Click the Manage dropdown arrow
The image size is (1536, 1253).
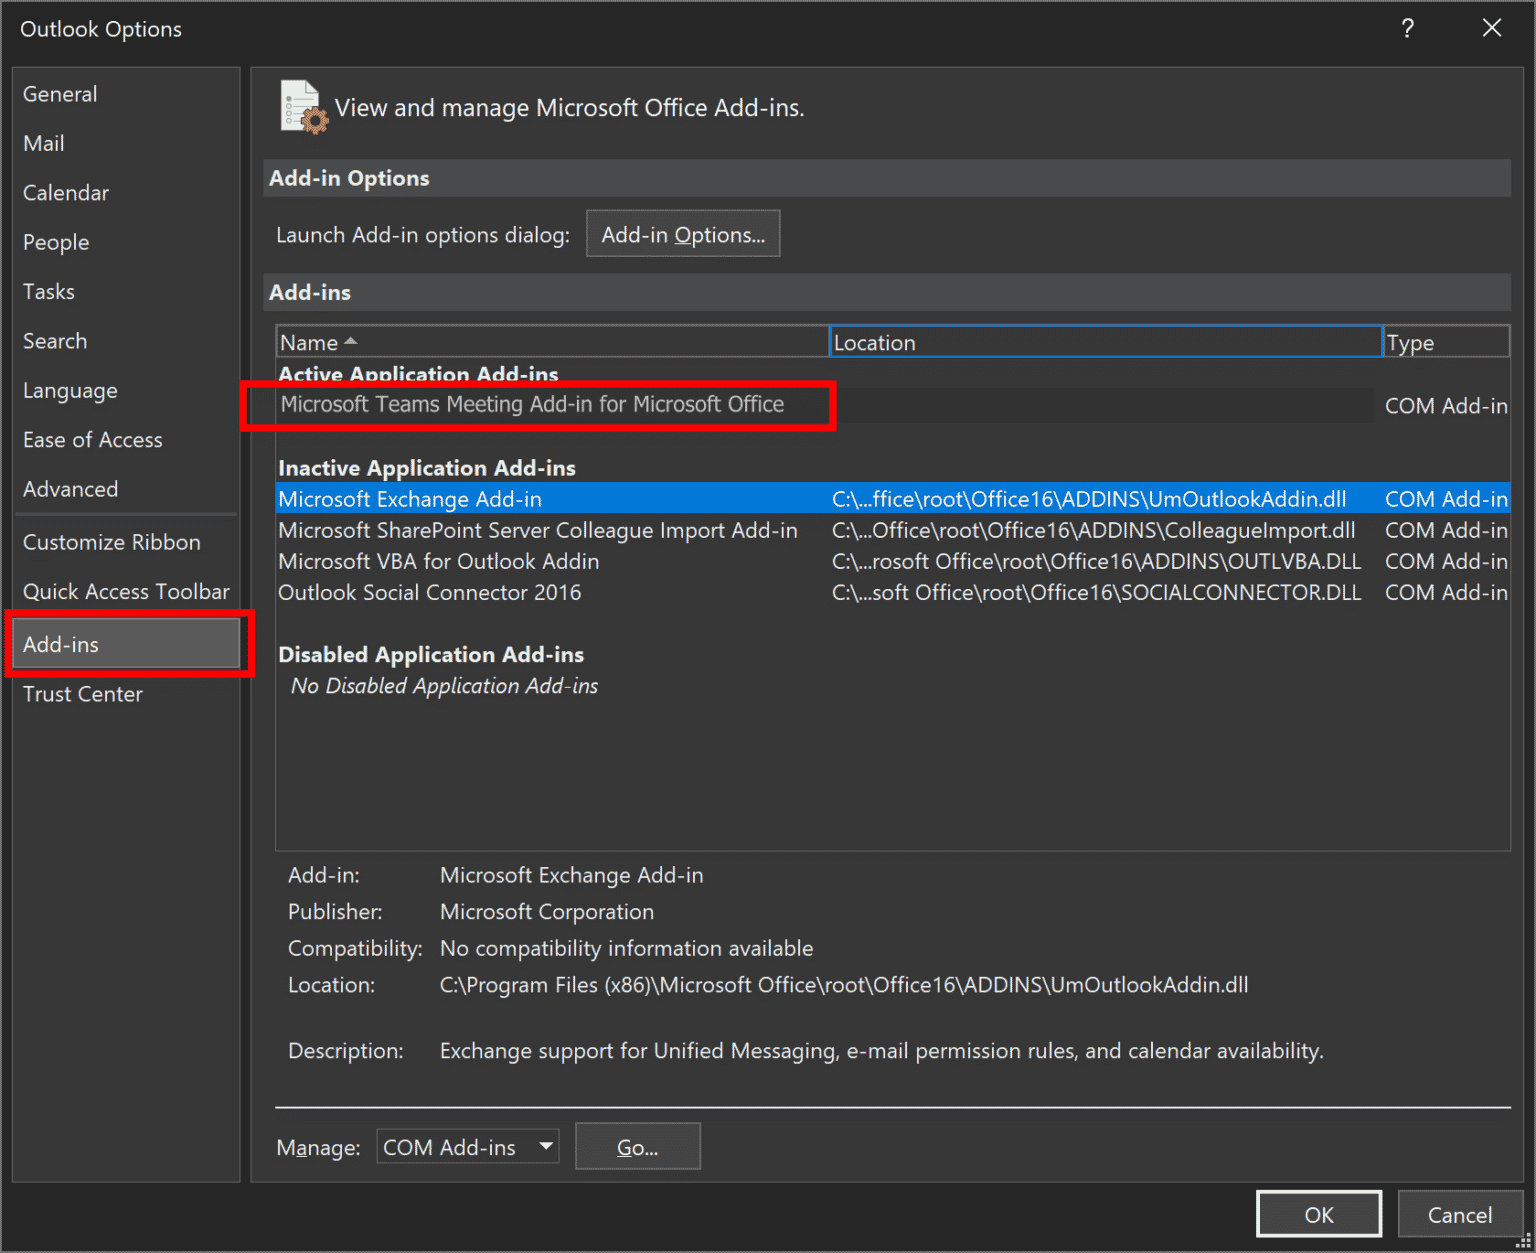pyautogui.click(x=546, y=1146)
